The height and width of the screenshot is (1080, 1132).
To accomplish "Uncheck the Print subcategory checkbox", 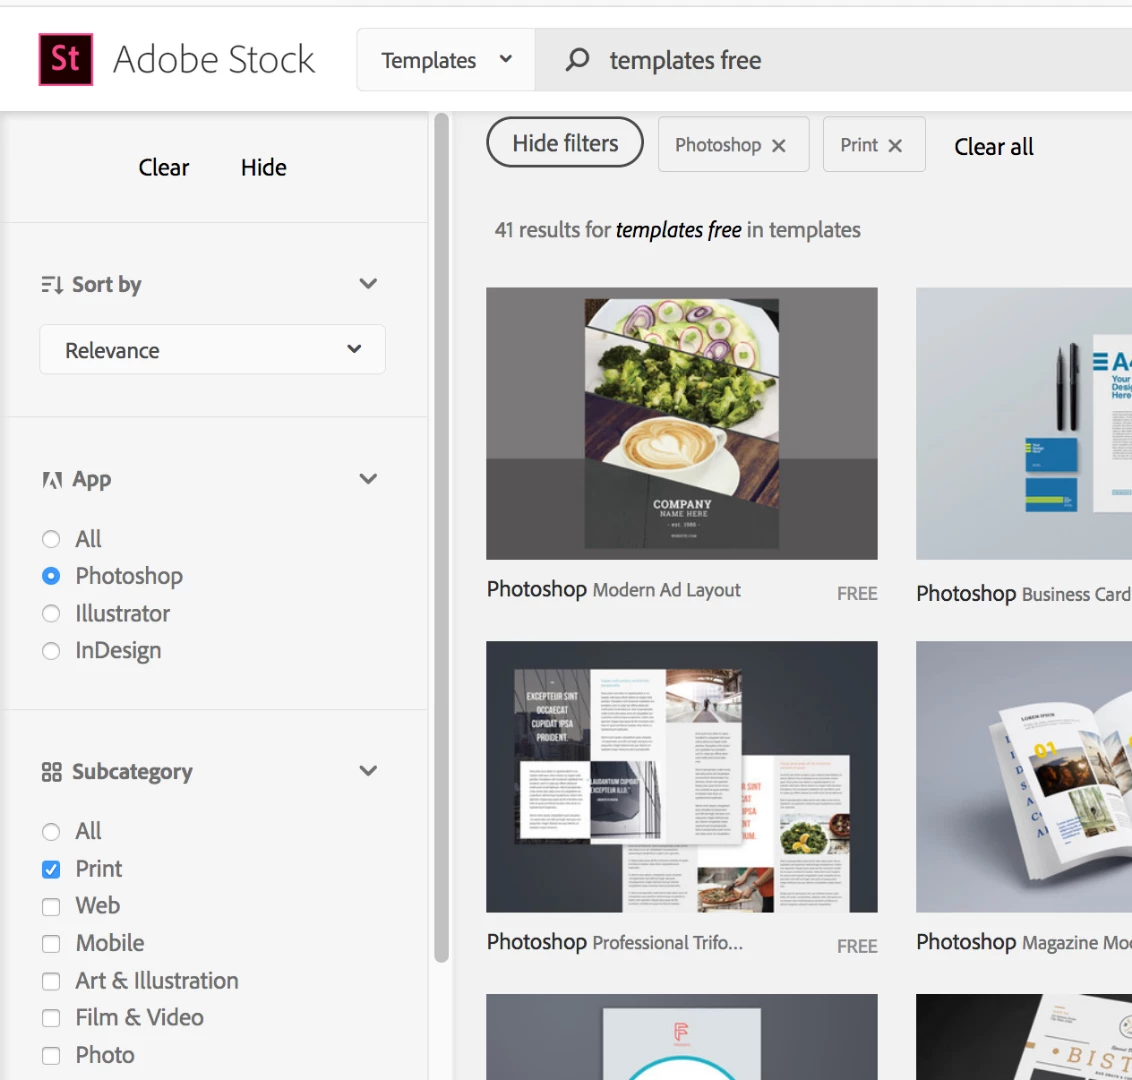I will click(51, 869).
